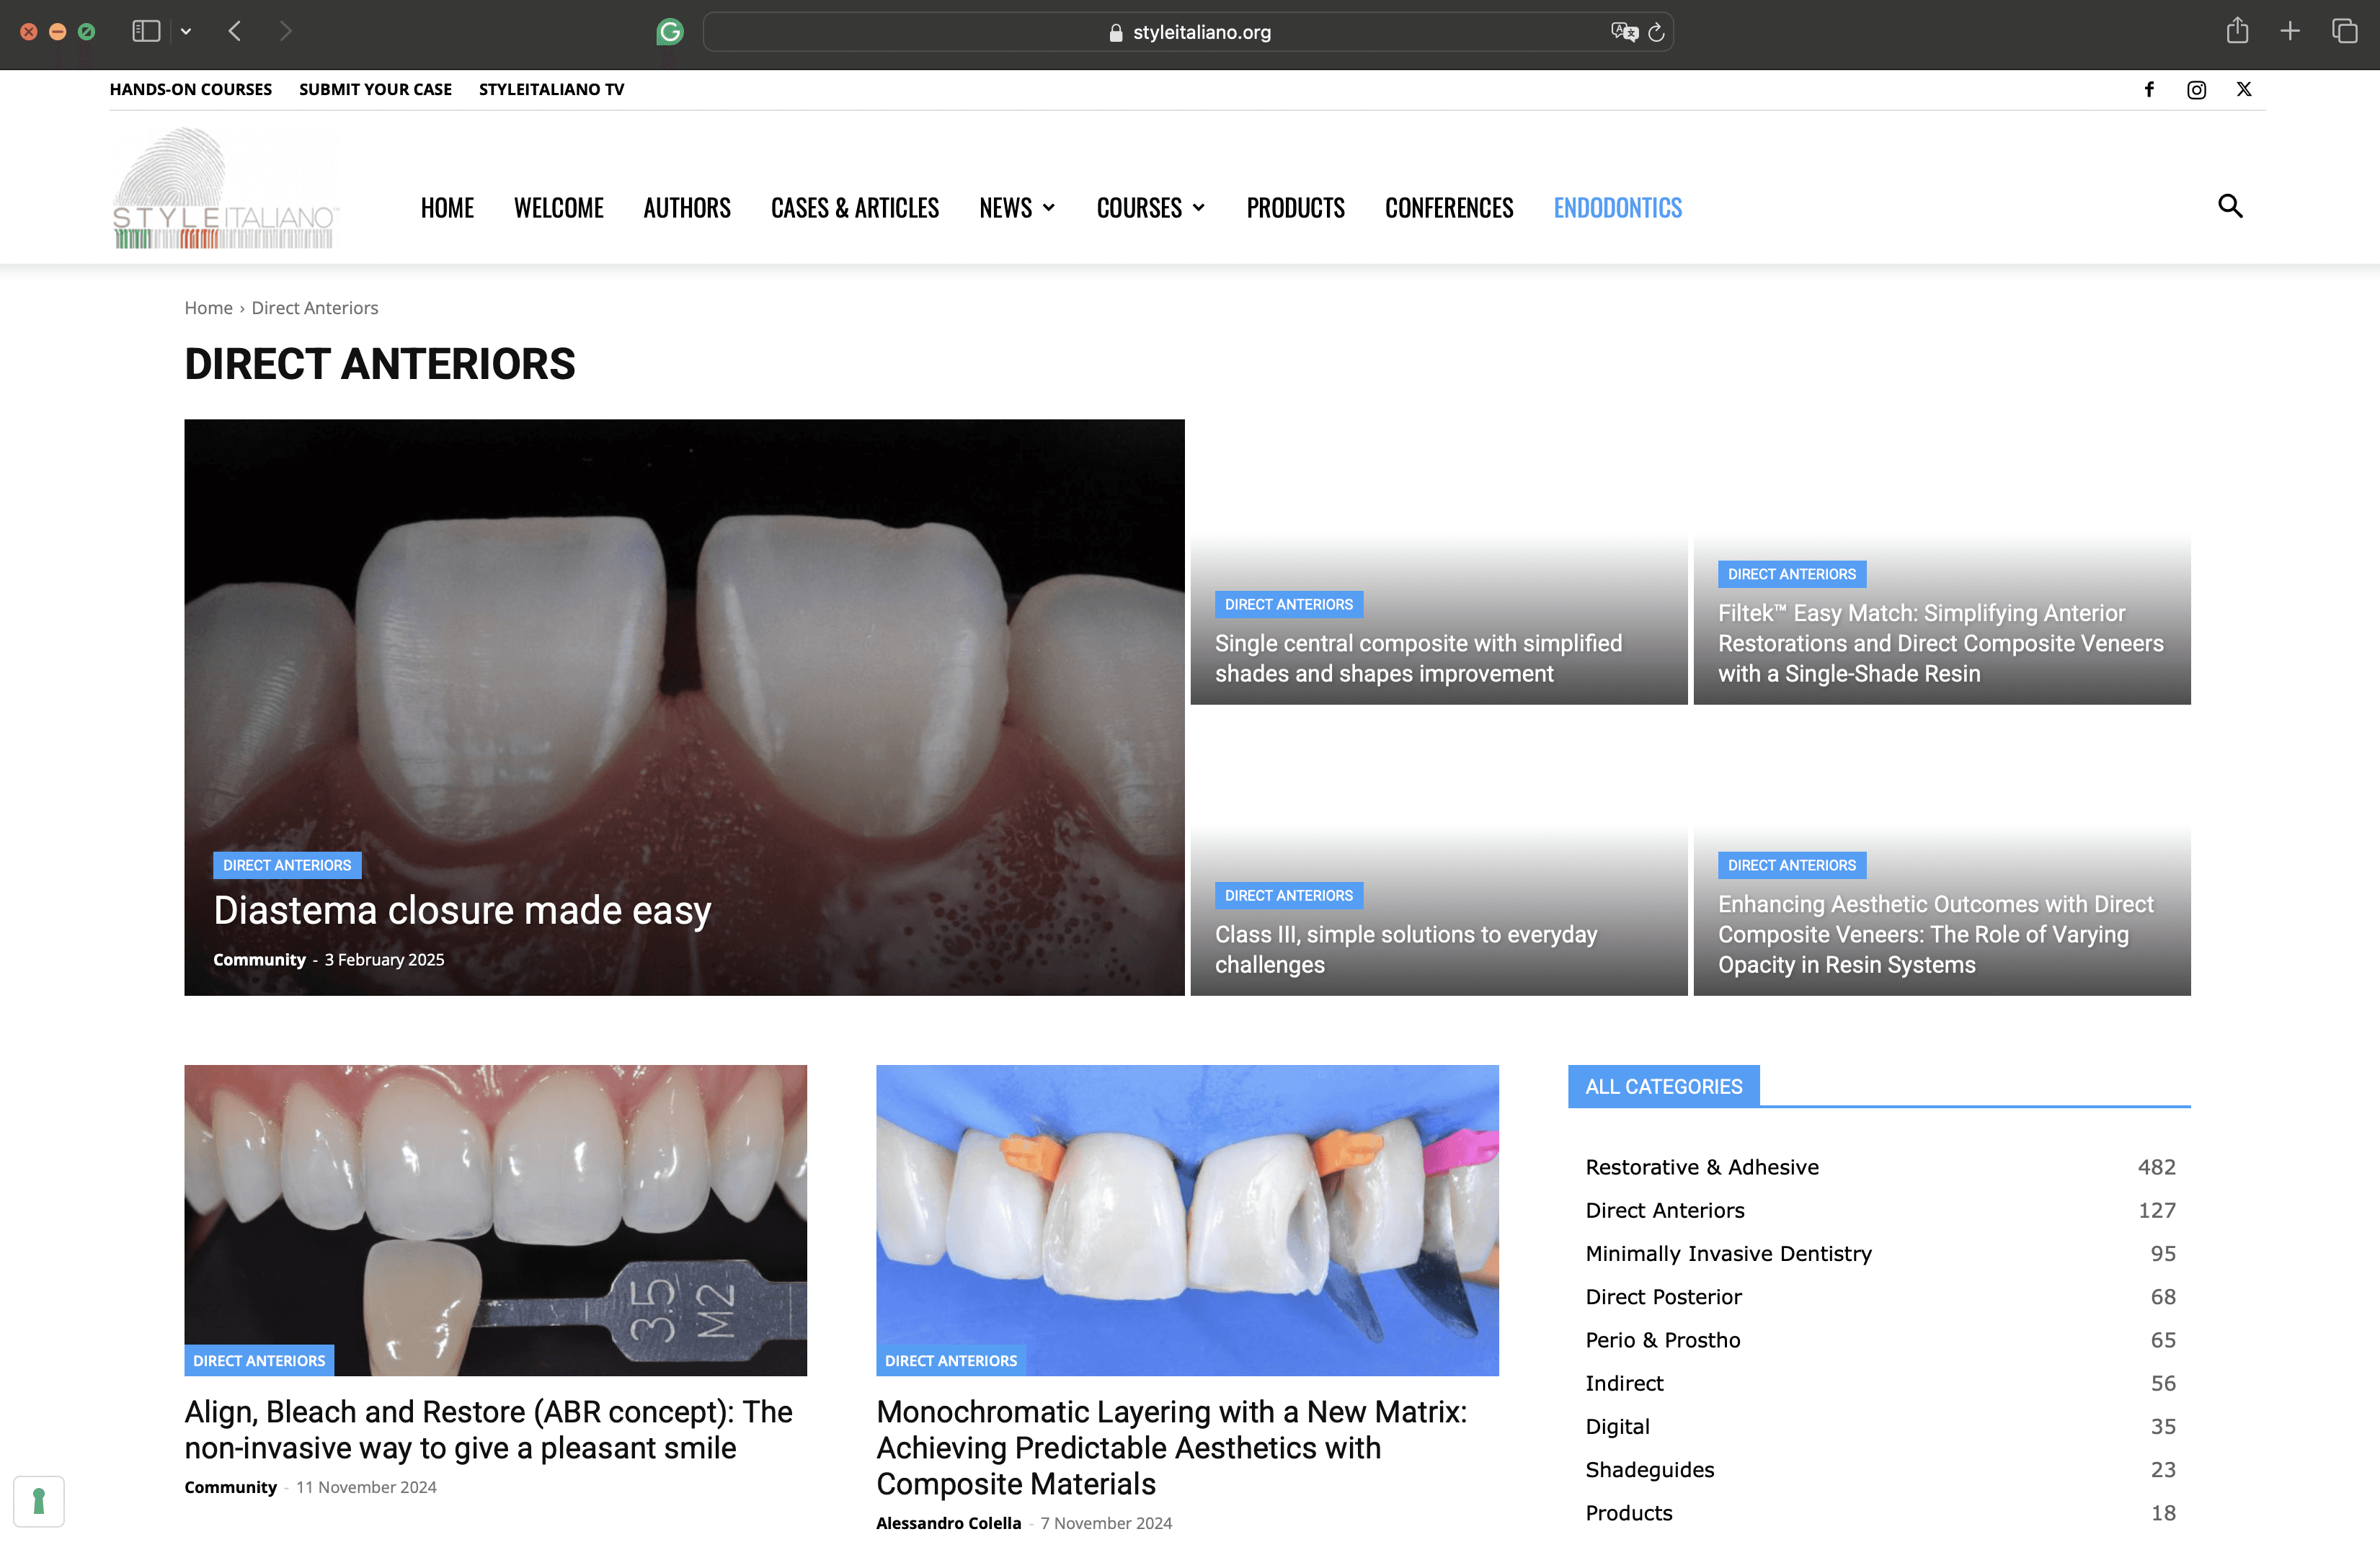This screenshot has height=1542, width=2380.
Task: Open the Minimally Invasive Dentistry category
Action: point(1728,1253)
